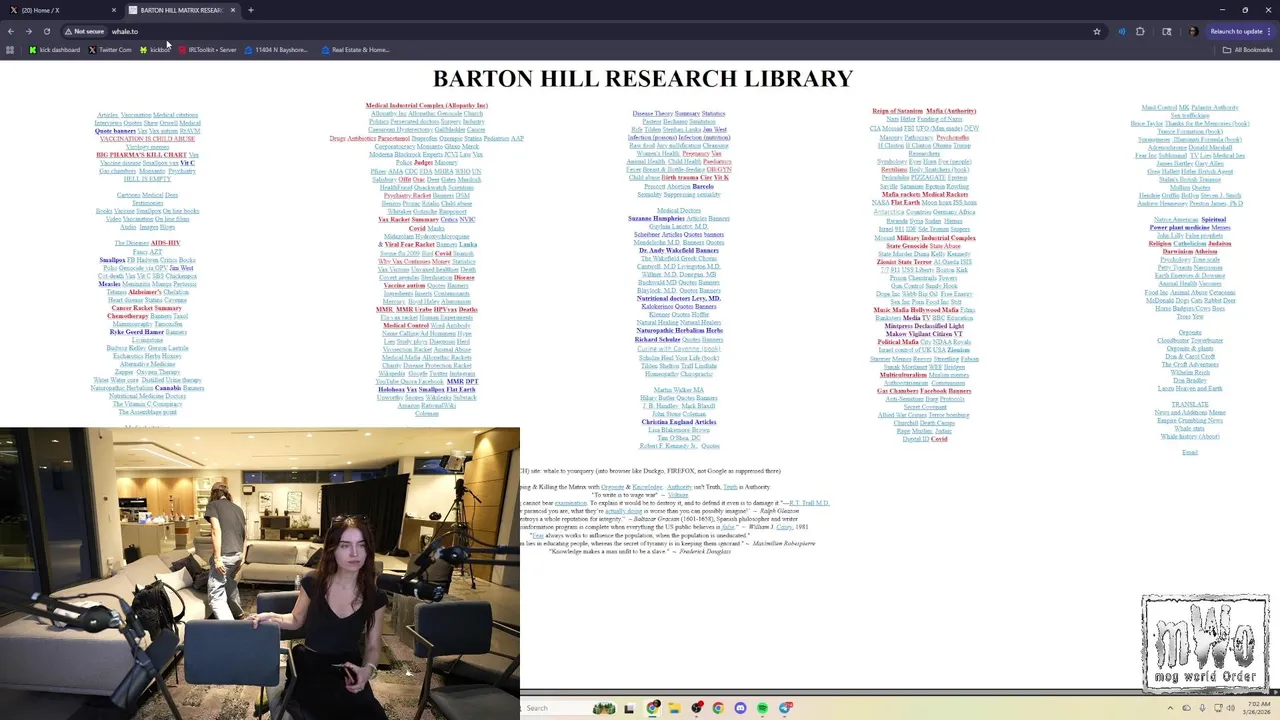Select the BARTON HILL MATRIX RESEARCH tab
The height and width of the screenshot is (720, 1280).
182,10
